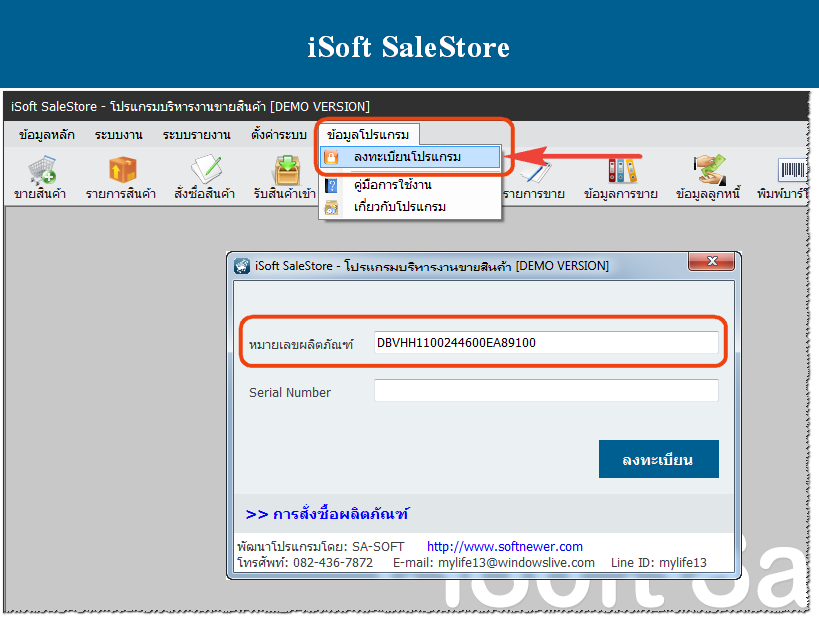Click the lock icon beside ลงทะเบียนโปรแกรม
This screenshot has width=819, height=622.
(331, 157)
